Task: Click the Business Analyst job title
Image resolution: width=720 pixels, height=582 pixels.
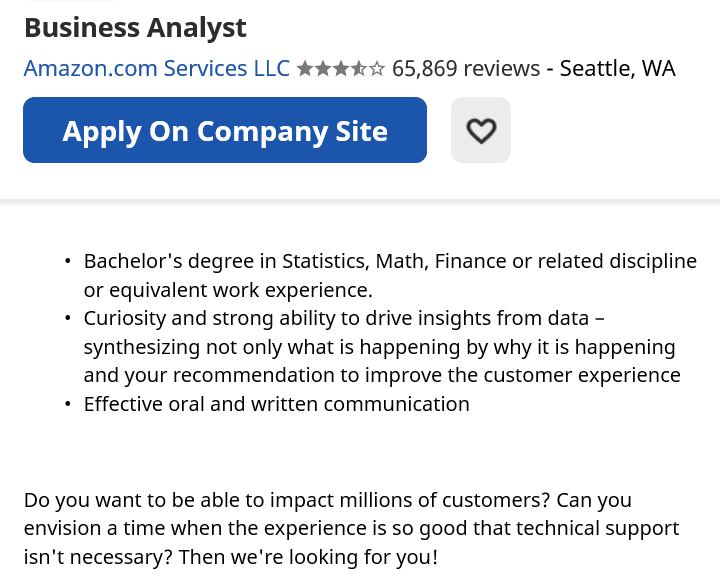Action: coord(135,27)
